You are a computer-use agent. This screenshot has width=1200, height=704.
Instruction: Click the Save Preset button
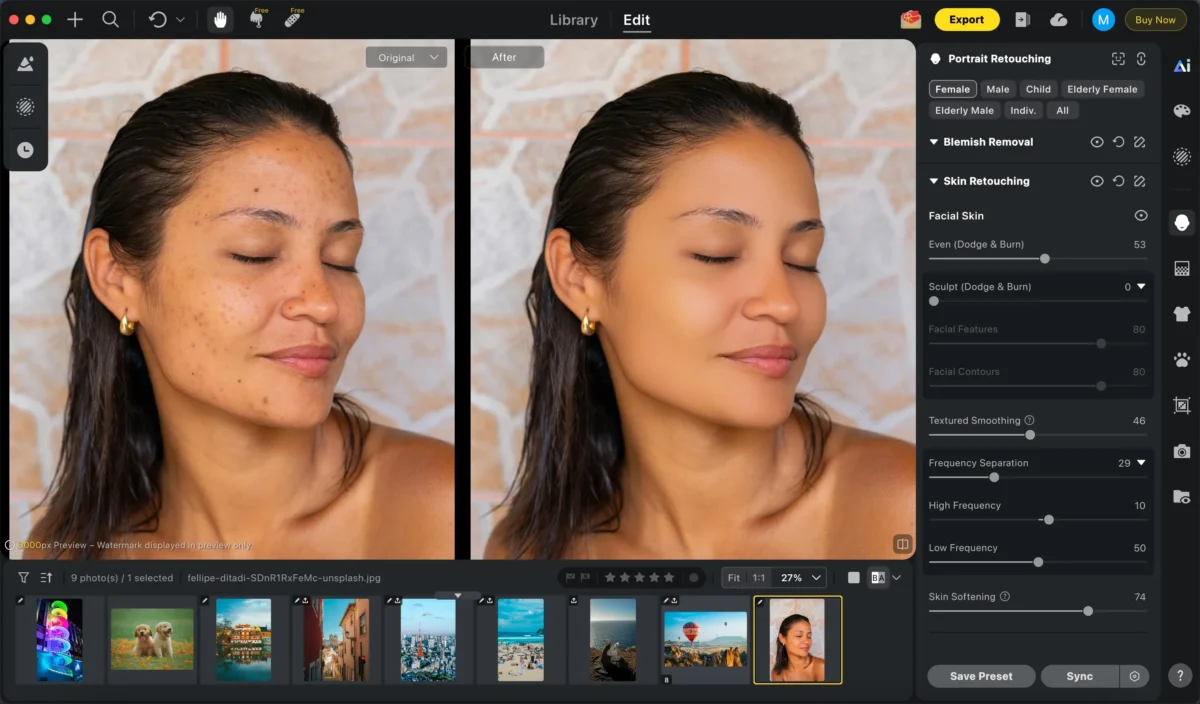point(980,676)
